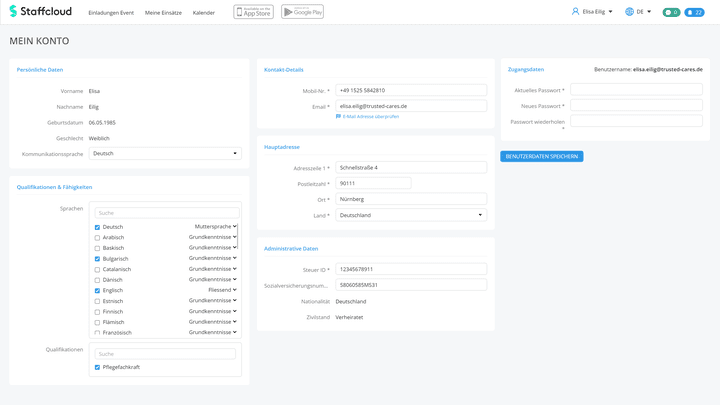The image size is (720, 405).
Task: Click the globe language icon
Action: pos(629,12)
